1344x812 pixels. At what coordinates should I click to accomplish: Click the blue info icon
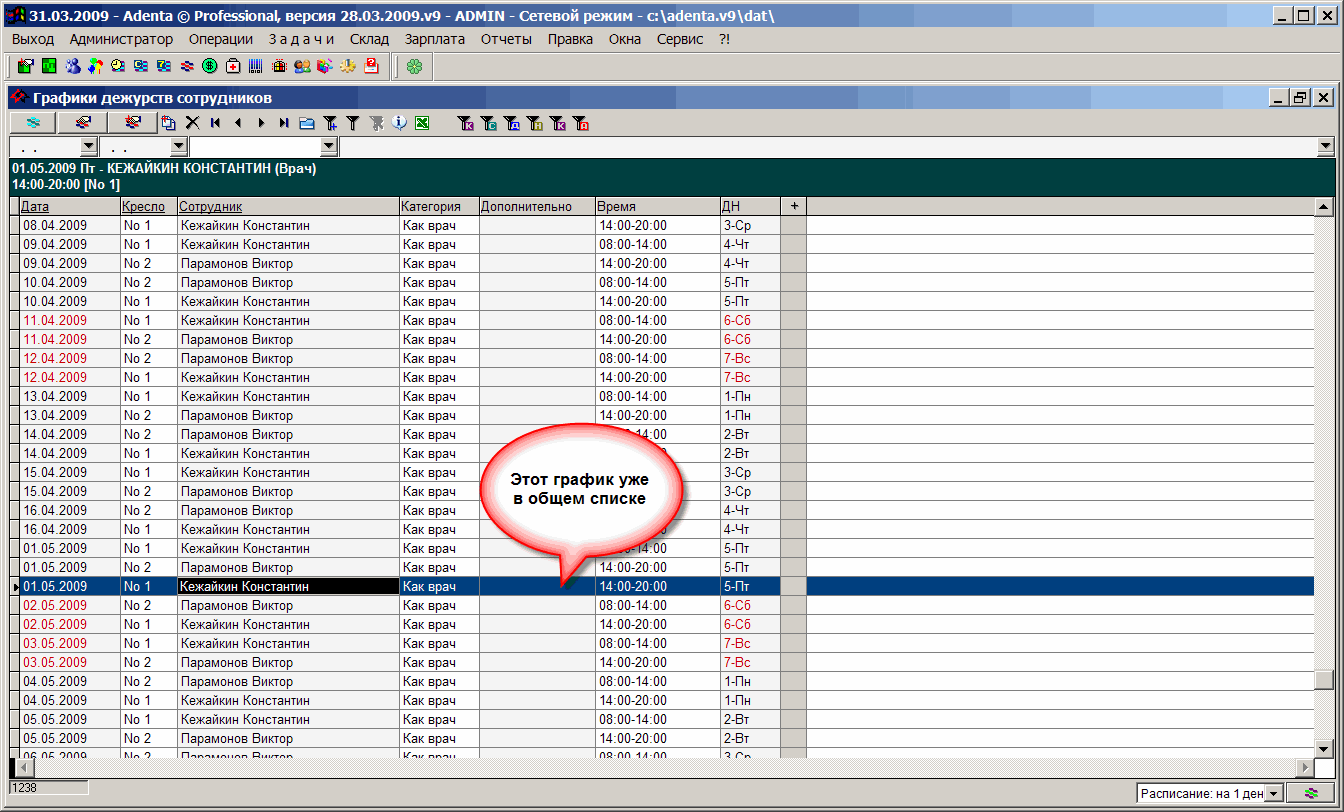[399, 123]
